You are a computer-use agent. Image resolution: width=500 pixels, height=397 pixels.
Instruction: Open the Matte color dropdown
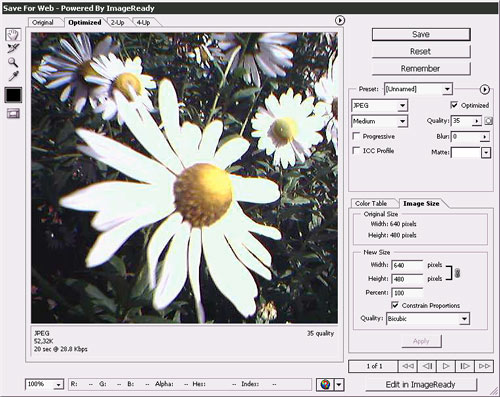click(x=486, y=153)
